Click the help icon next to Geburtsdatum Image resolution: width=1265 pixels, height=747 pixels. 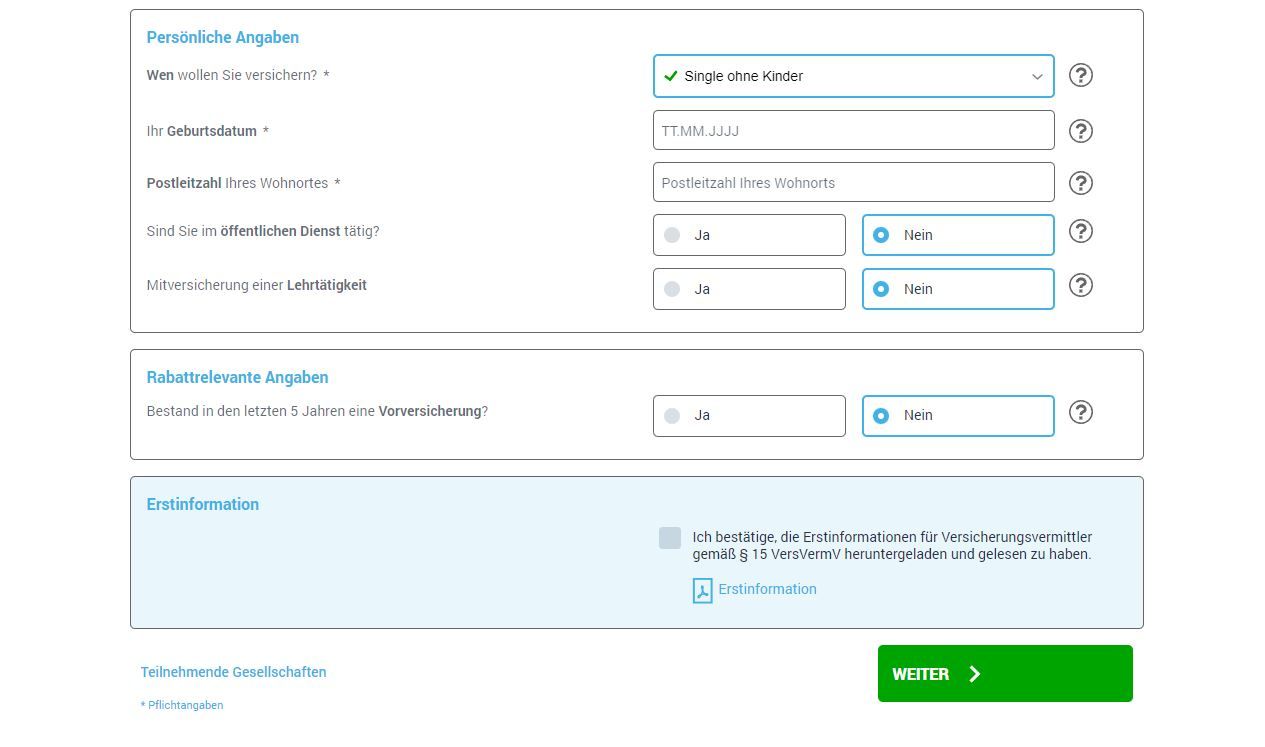point(1080,131)
